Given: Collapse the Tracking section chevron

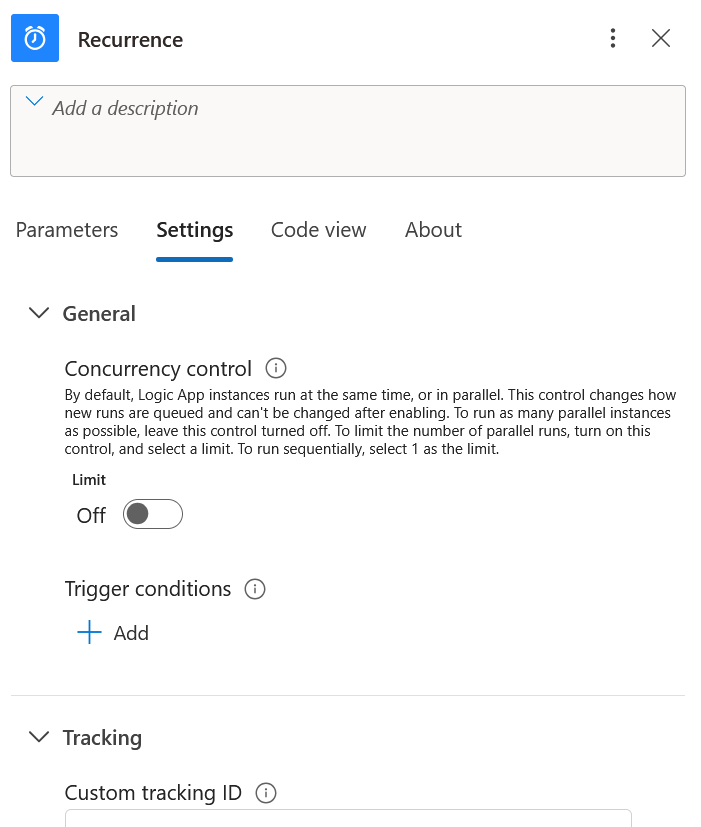Looking at the screenshot, I should click(39, 737).
